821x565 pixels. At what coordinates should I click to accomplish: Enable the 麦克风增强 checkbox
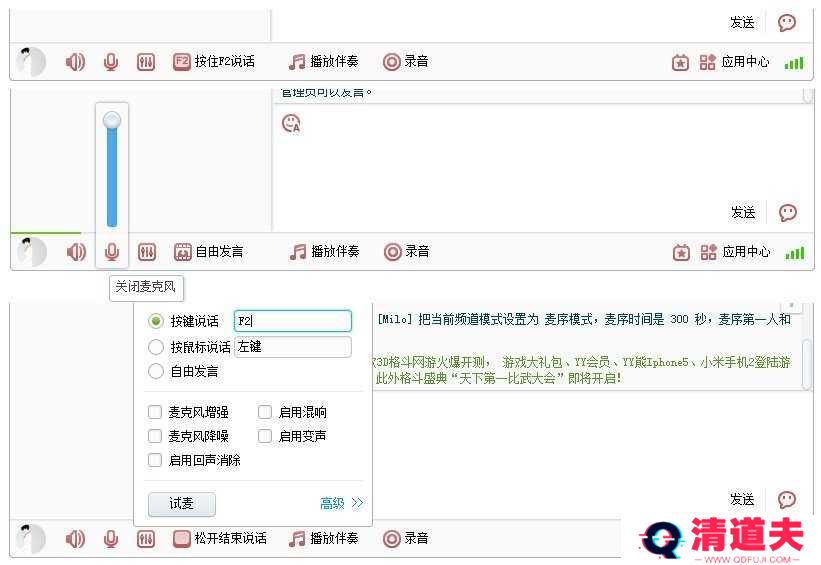tap(154, 412)
